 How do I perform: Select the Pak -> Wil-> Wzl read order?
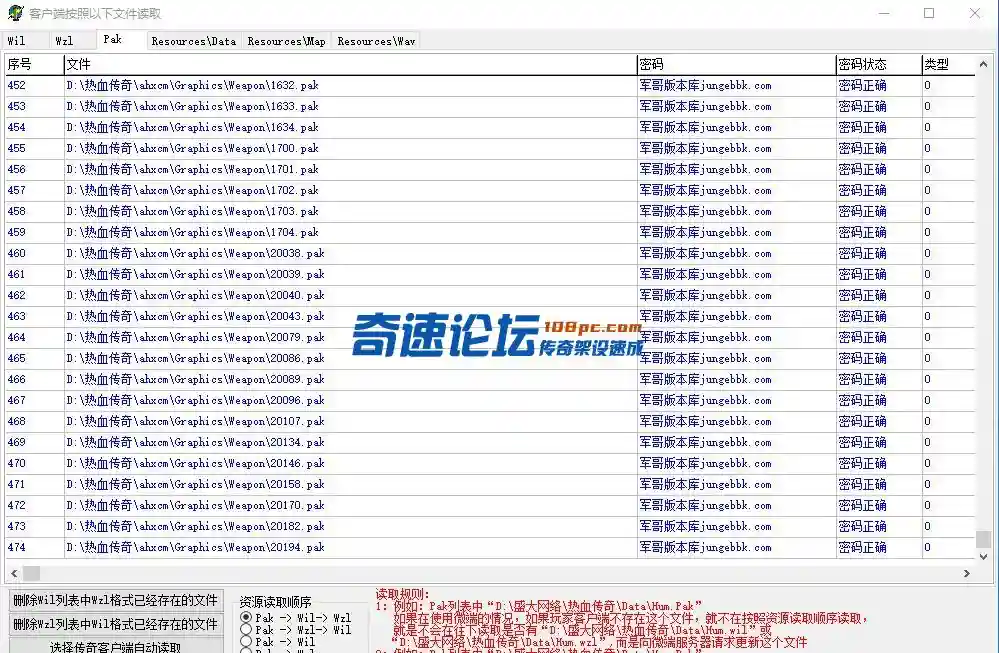pos(296,617)
